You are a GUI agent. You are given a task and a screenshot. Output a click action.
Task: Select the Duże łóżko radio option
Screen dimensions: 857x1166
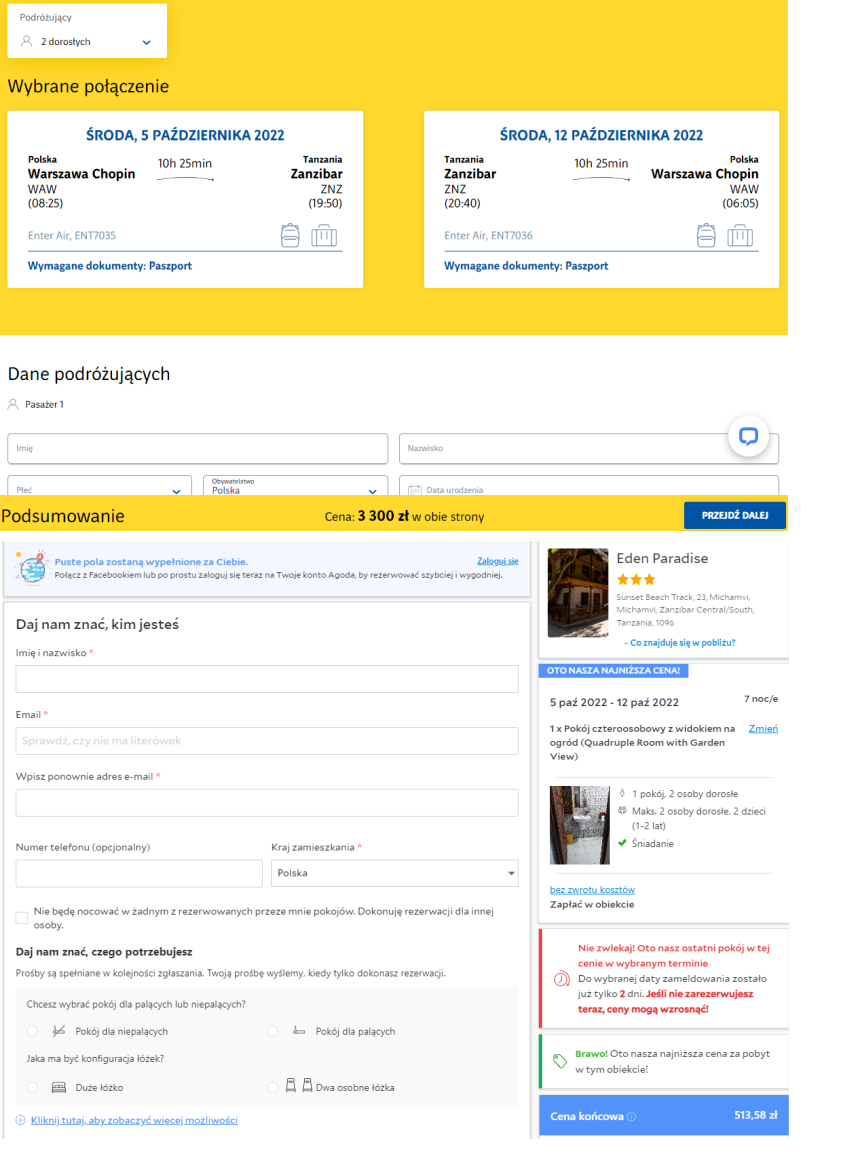[33, 1087]
